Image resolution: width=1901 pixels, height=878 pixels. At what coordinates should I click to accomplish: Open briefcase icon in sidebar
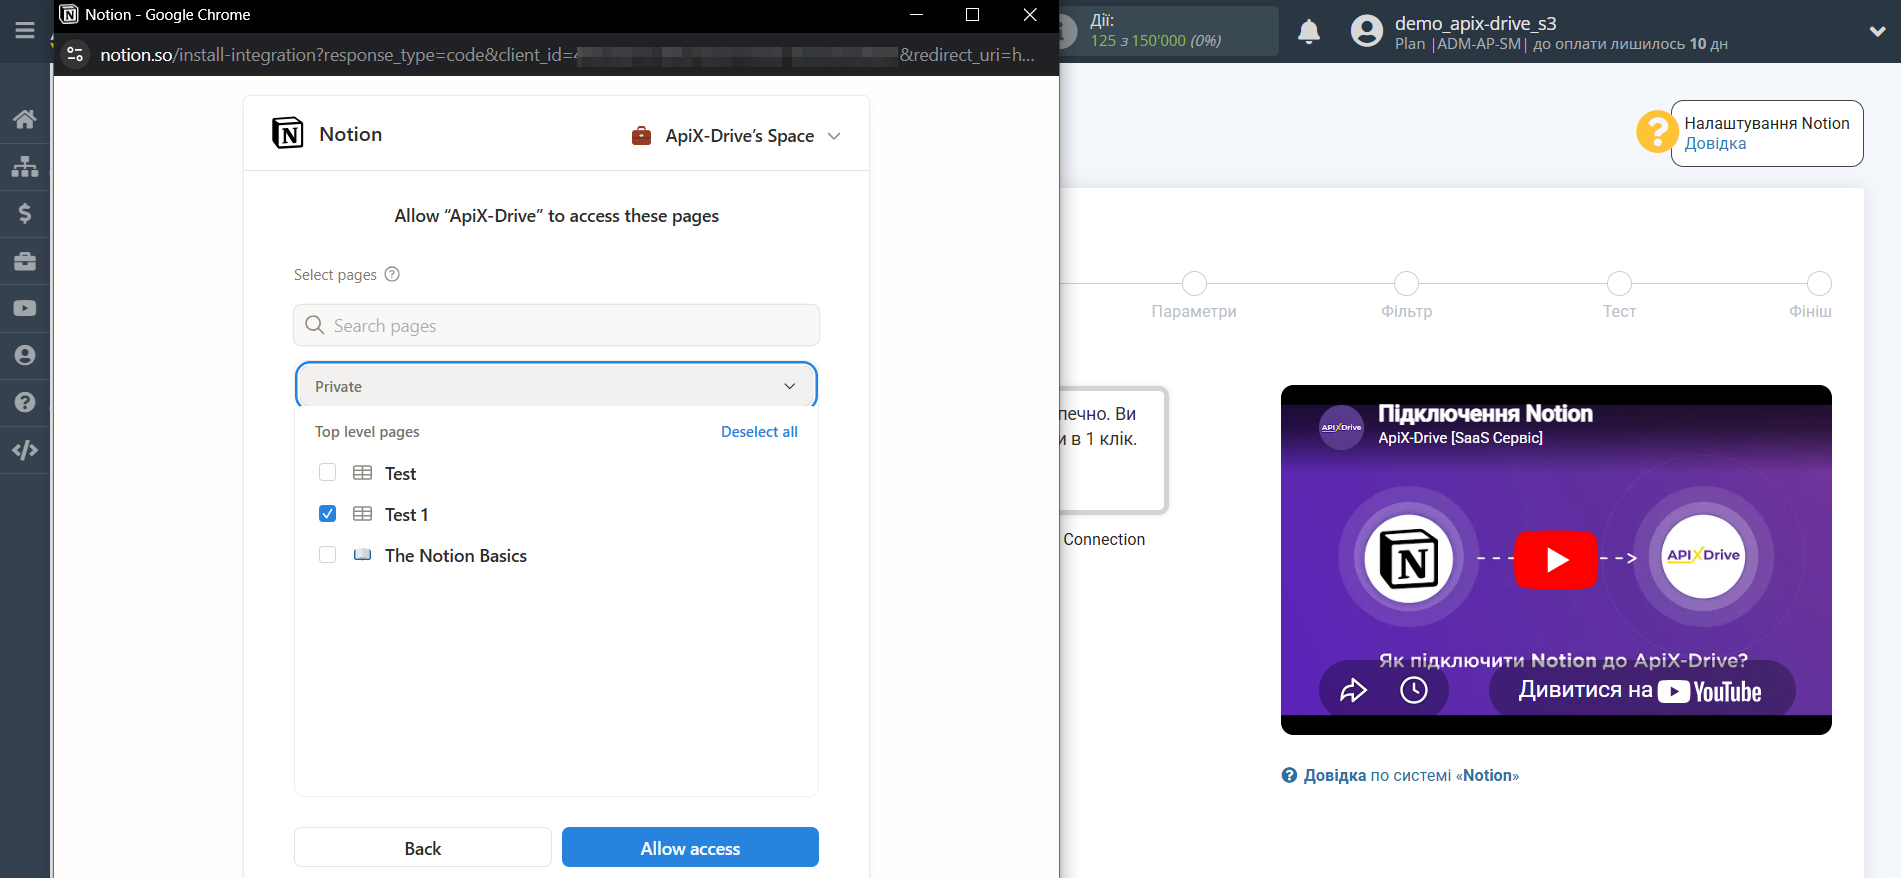[25, 261]
